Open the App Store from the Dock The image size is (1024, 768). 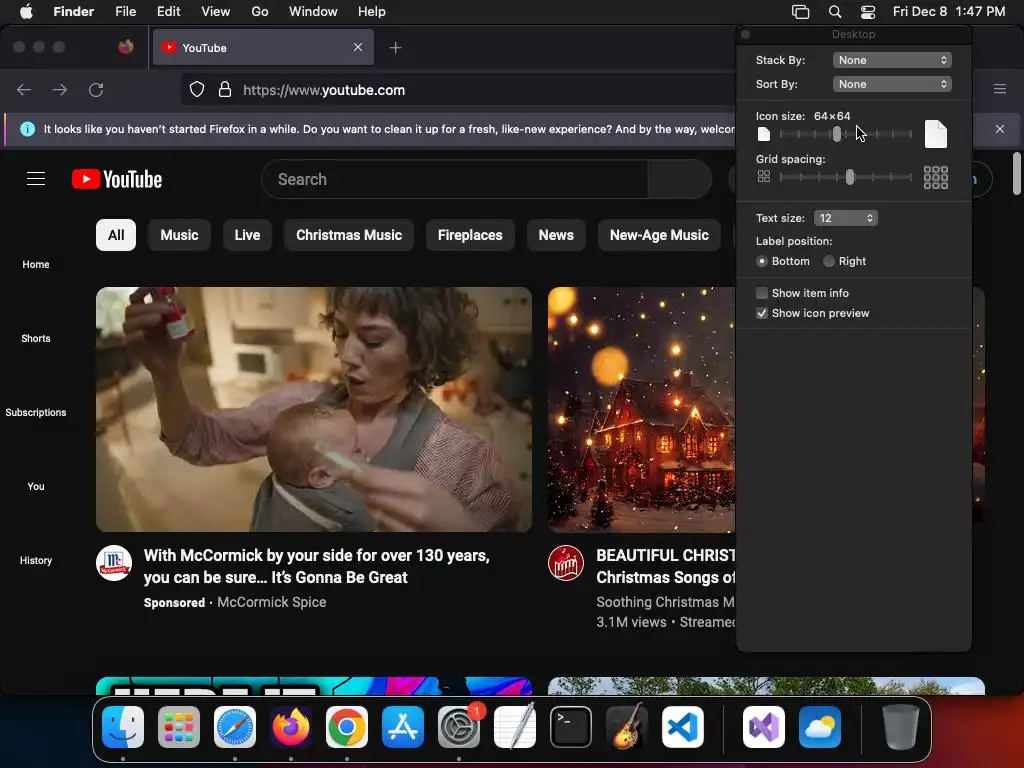pyautogui.click(x=403, y=727)
